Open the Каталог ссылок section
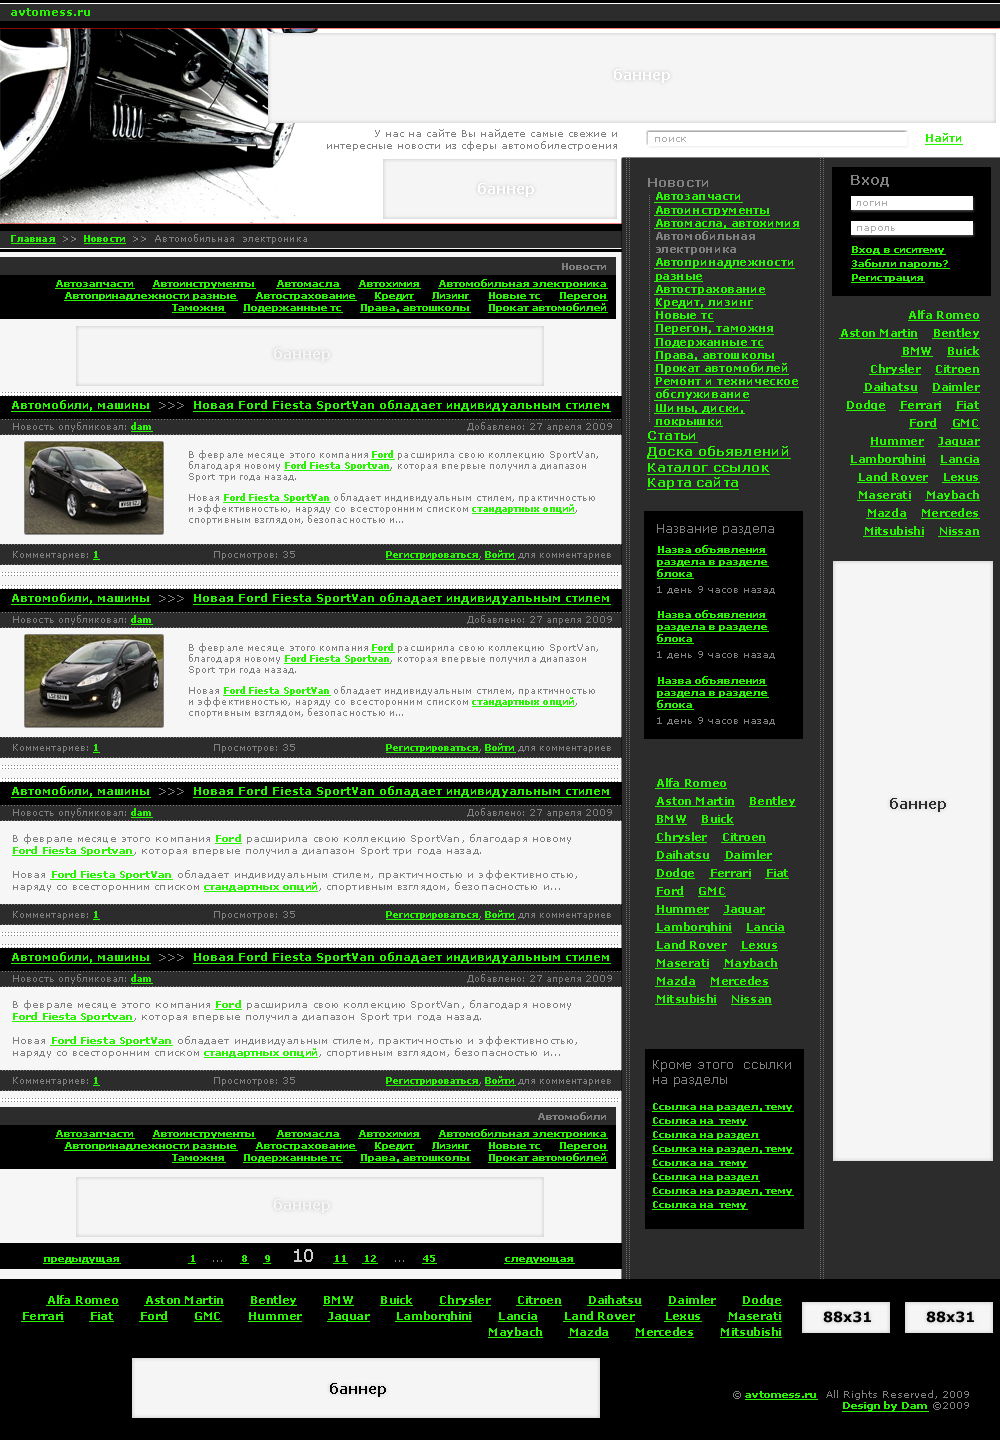 (x=708, y=468)
